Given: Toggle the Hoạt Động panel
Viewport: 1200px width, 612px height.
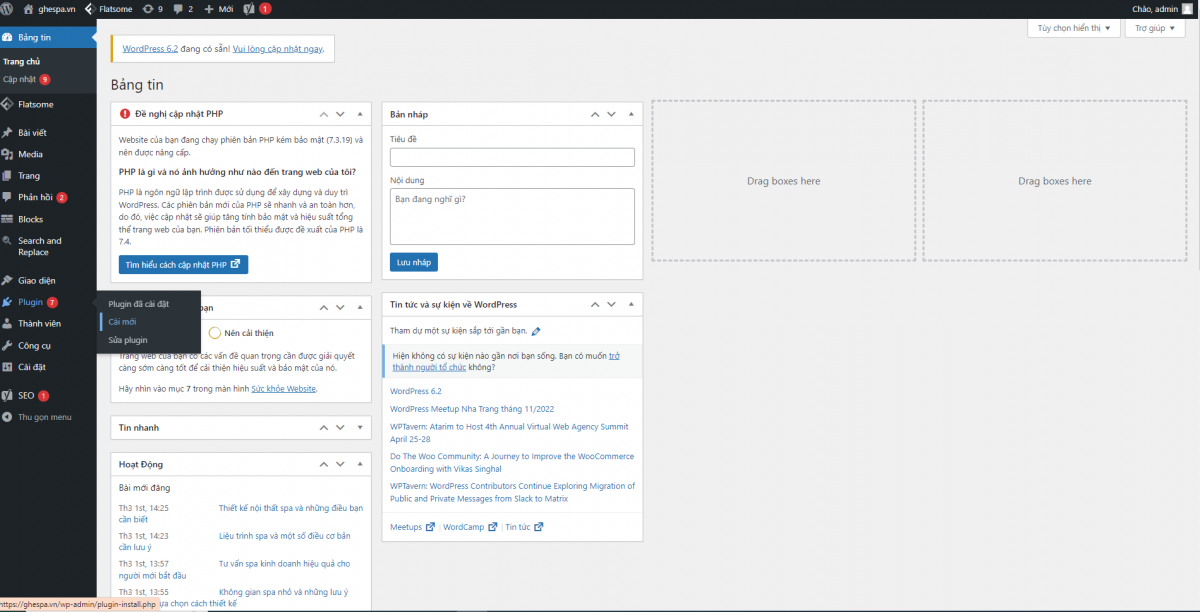Looking at the screenshot, I should [360, 465].
